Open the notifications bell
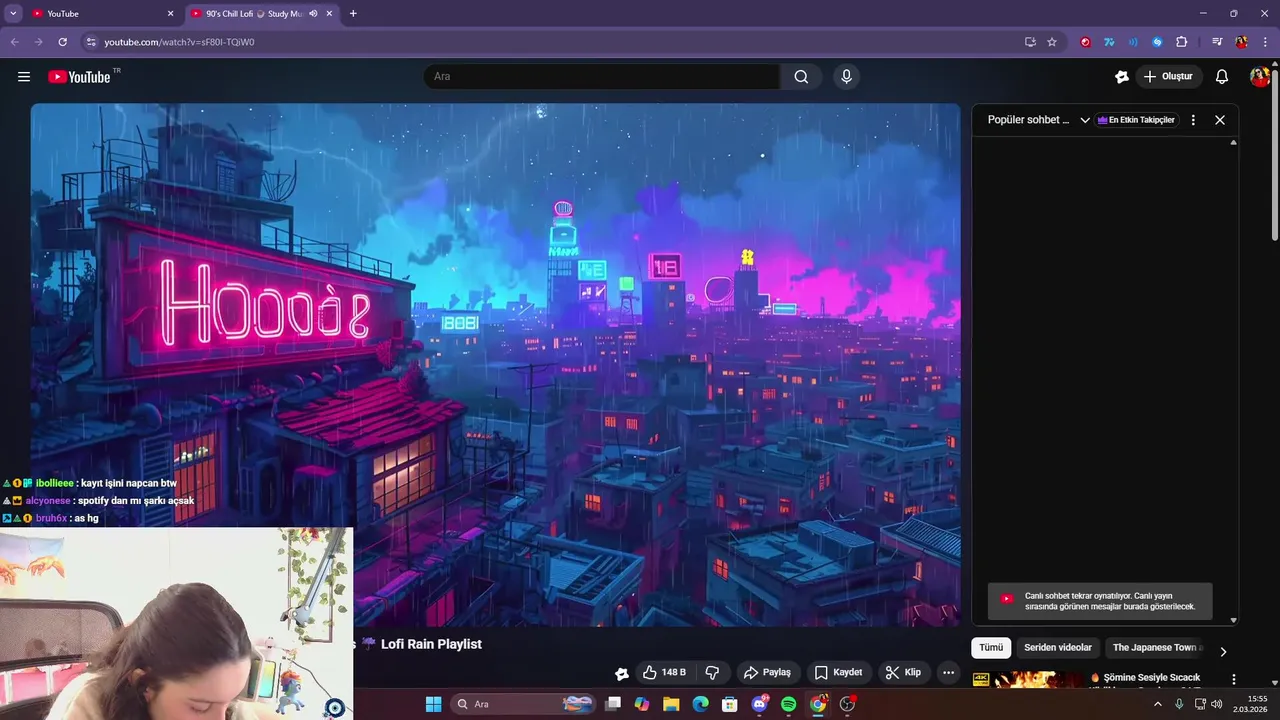The height and width of the screenshot is (720, 1280). point(1222,77)
